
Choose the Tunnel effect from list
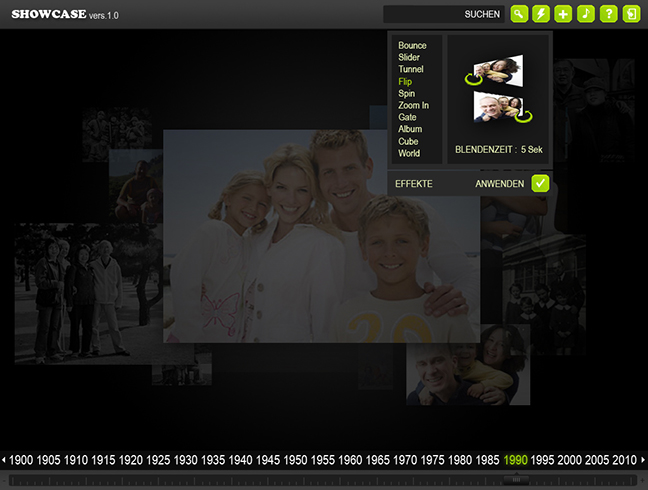click(x=411, y=70)
